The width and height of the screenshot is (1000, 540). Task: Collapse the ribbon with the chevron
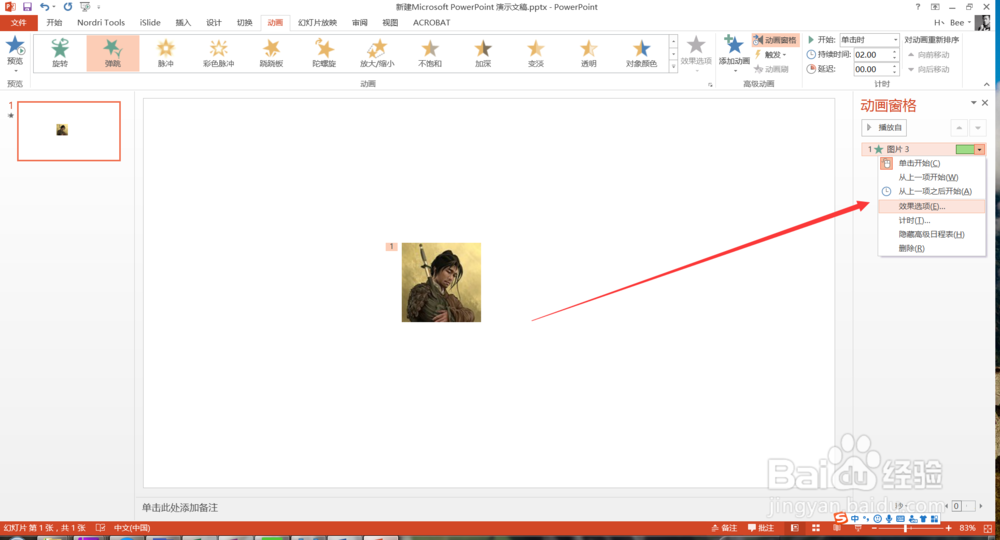[x=987, y=84]
